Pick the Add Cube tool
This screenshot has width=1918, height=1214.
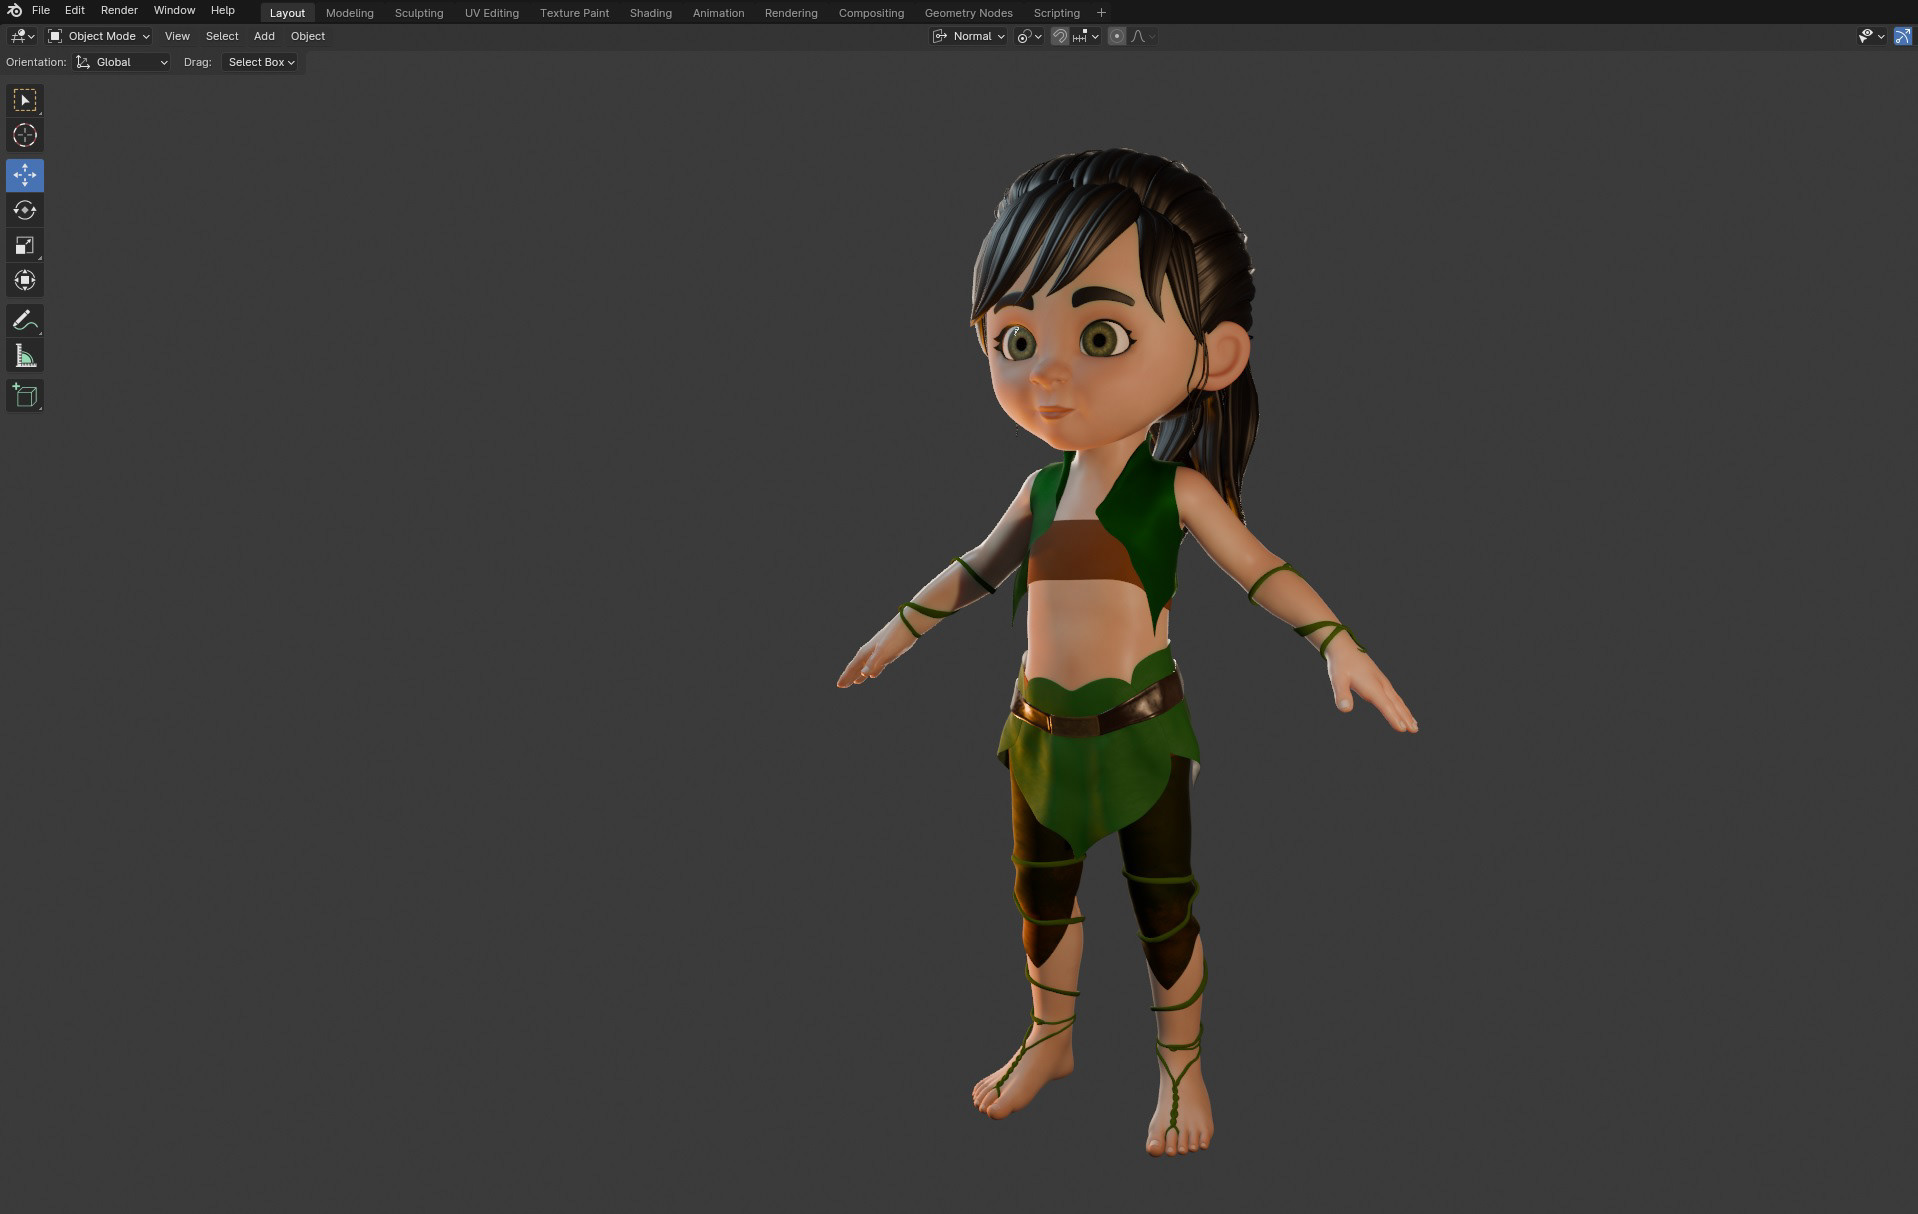[x=25, y=396]
